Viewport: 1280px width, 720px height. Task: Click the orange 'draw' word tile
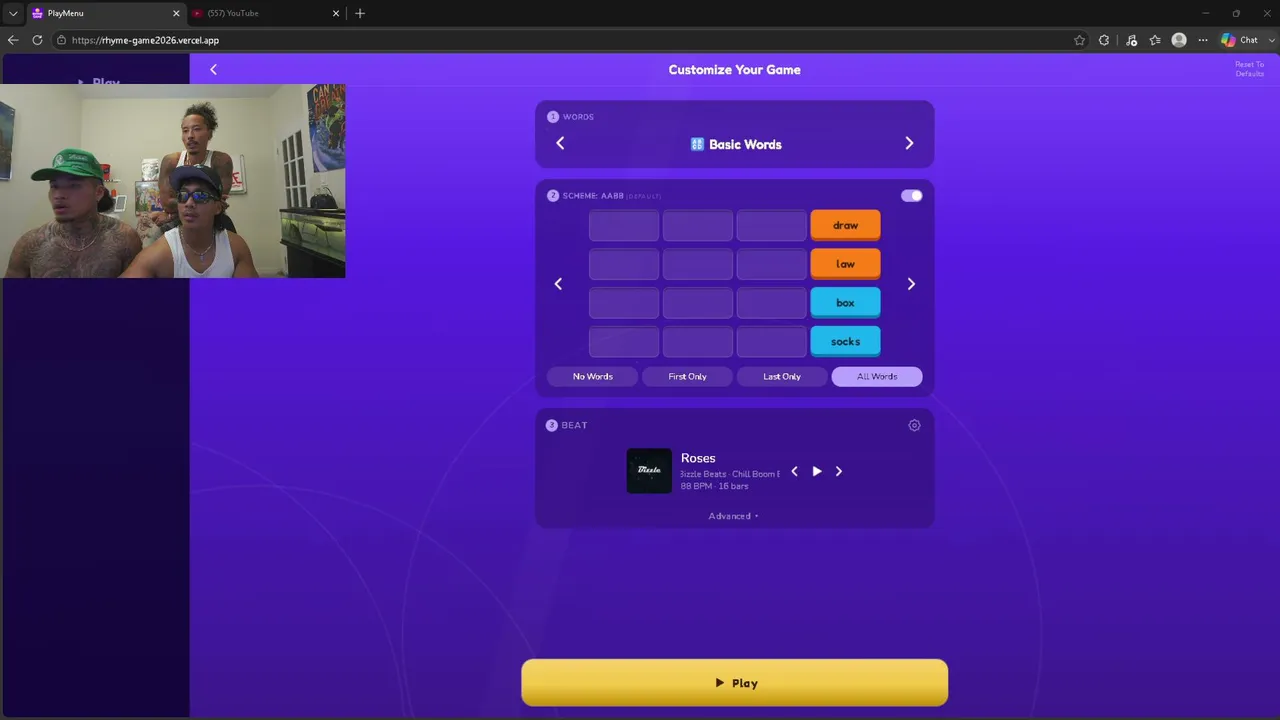[x=845, y=226]
